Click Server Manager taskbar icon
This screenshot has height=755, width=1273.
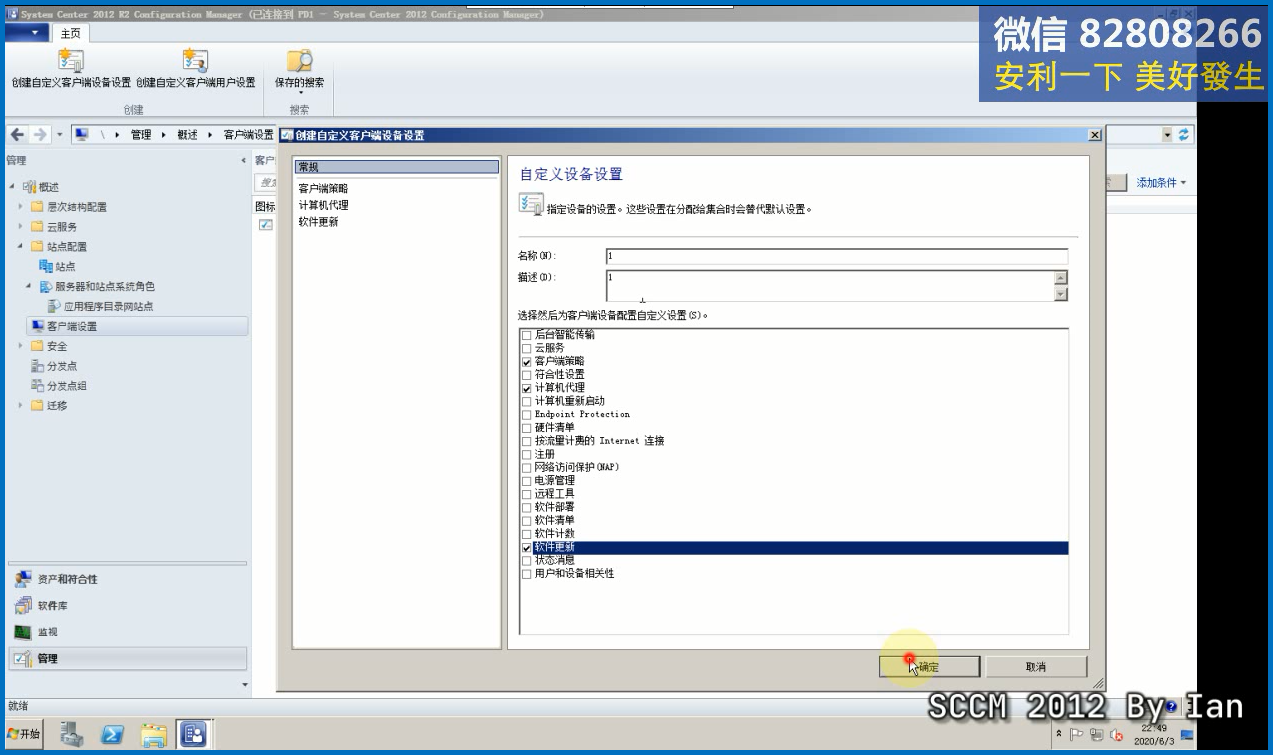point(71,735)
